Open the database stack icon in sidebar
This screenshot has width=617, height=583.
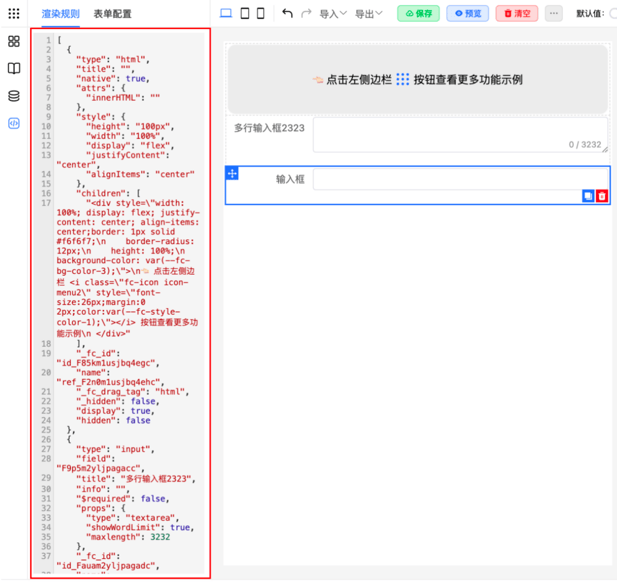[x=14, y=96]
